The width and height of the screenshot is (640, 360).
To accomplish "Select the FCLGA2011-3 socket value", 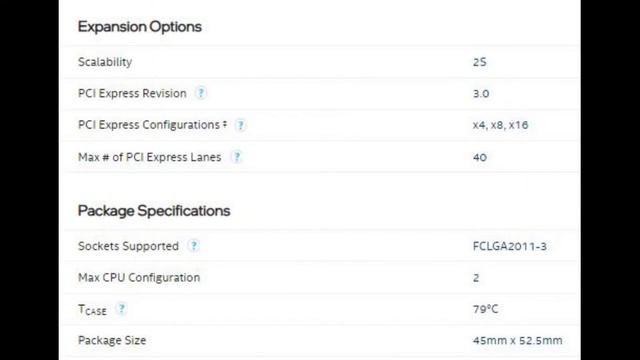I will tap(509, 246).
